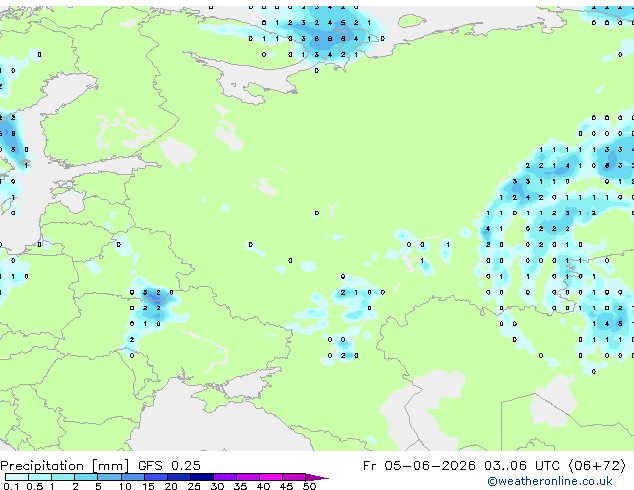Click the '0.1' legend scale label
634x490 pixels.
tap(11, 486)
